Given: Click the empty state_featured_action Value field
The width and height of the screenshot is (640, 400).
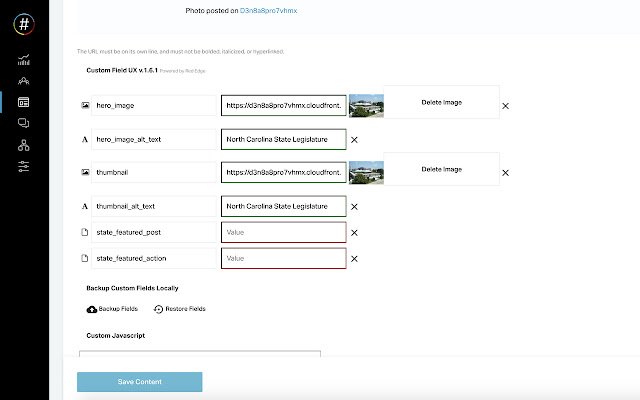Looking at the screenshot, I should pyautogui.click(x=284, y=258).
